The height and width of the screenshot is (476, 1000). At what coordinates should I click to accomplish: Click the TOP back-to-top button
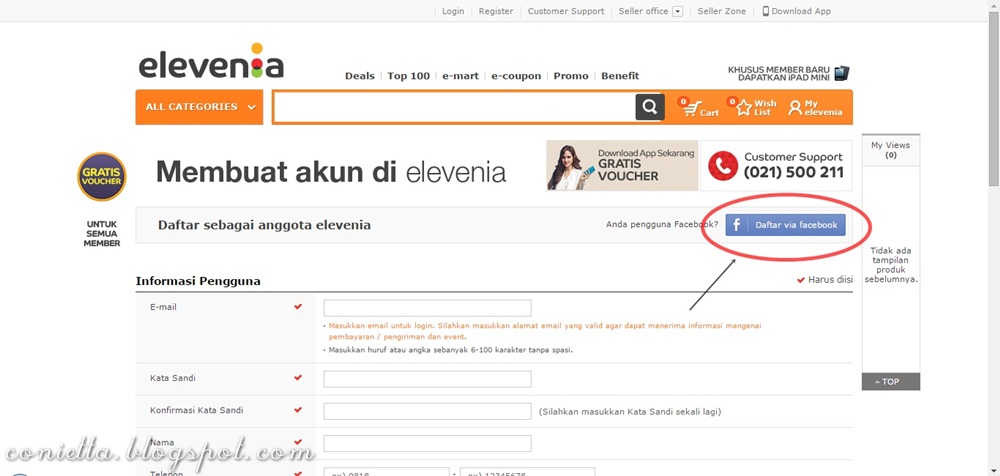pos(890,382)
